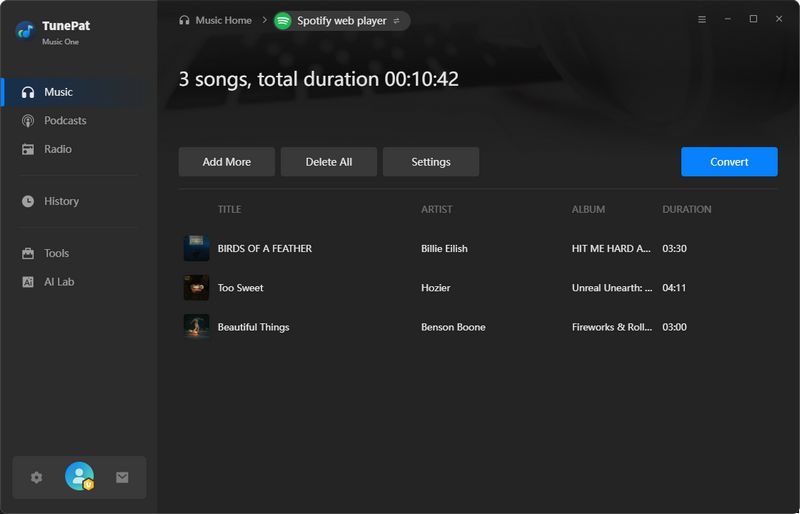
Task: Click the duration 03:30
Action: pos(674,249)
